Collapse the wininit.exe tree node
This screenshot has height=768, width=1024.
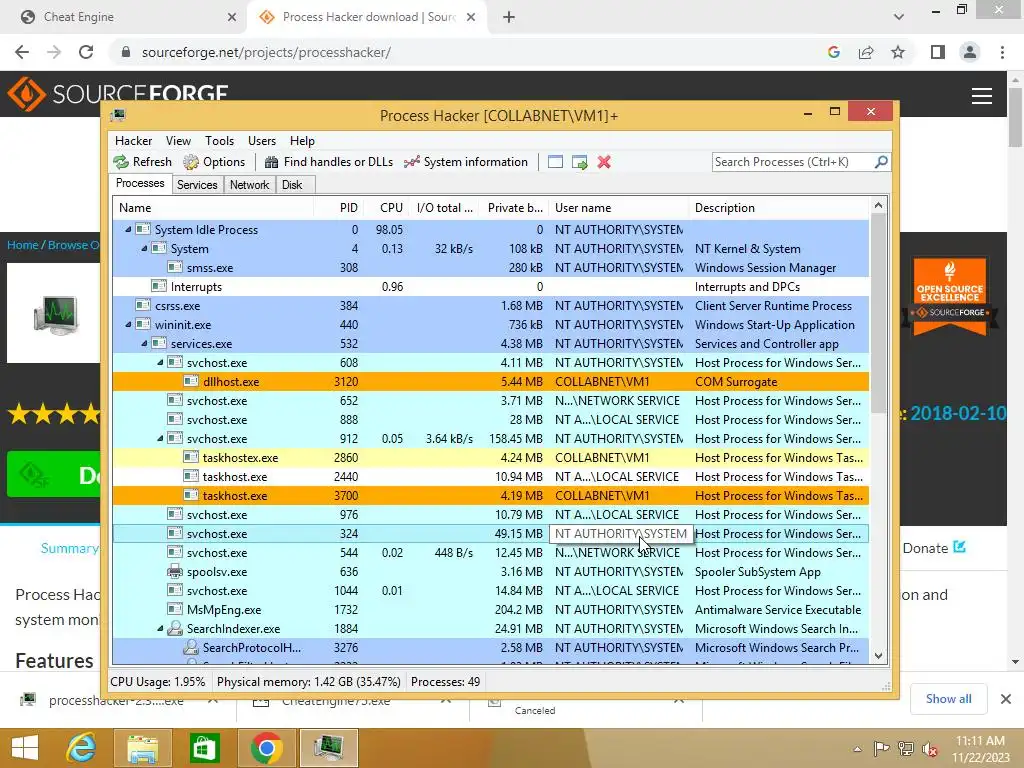pos(128,325)
